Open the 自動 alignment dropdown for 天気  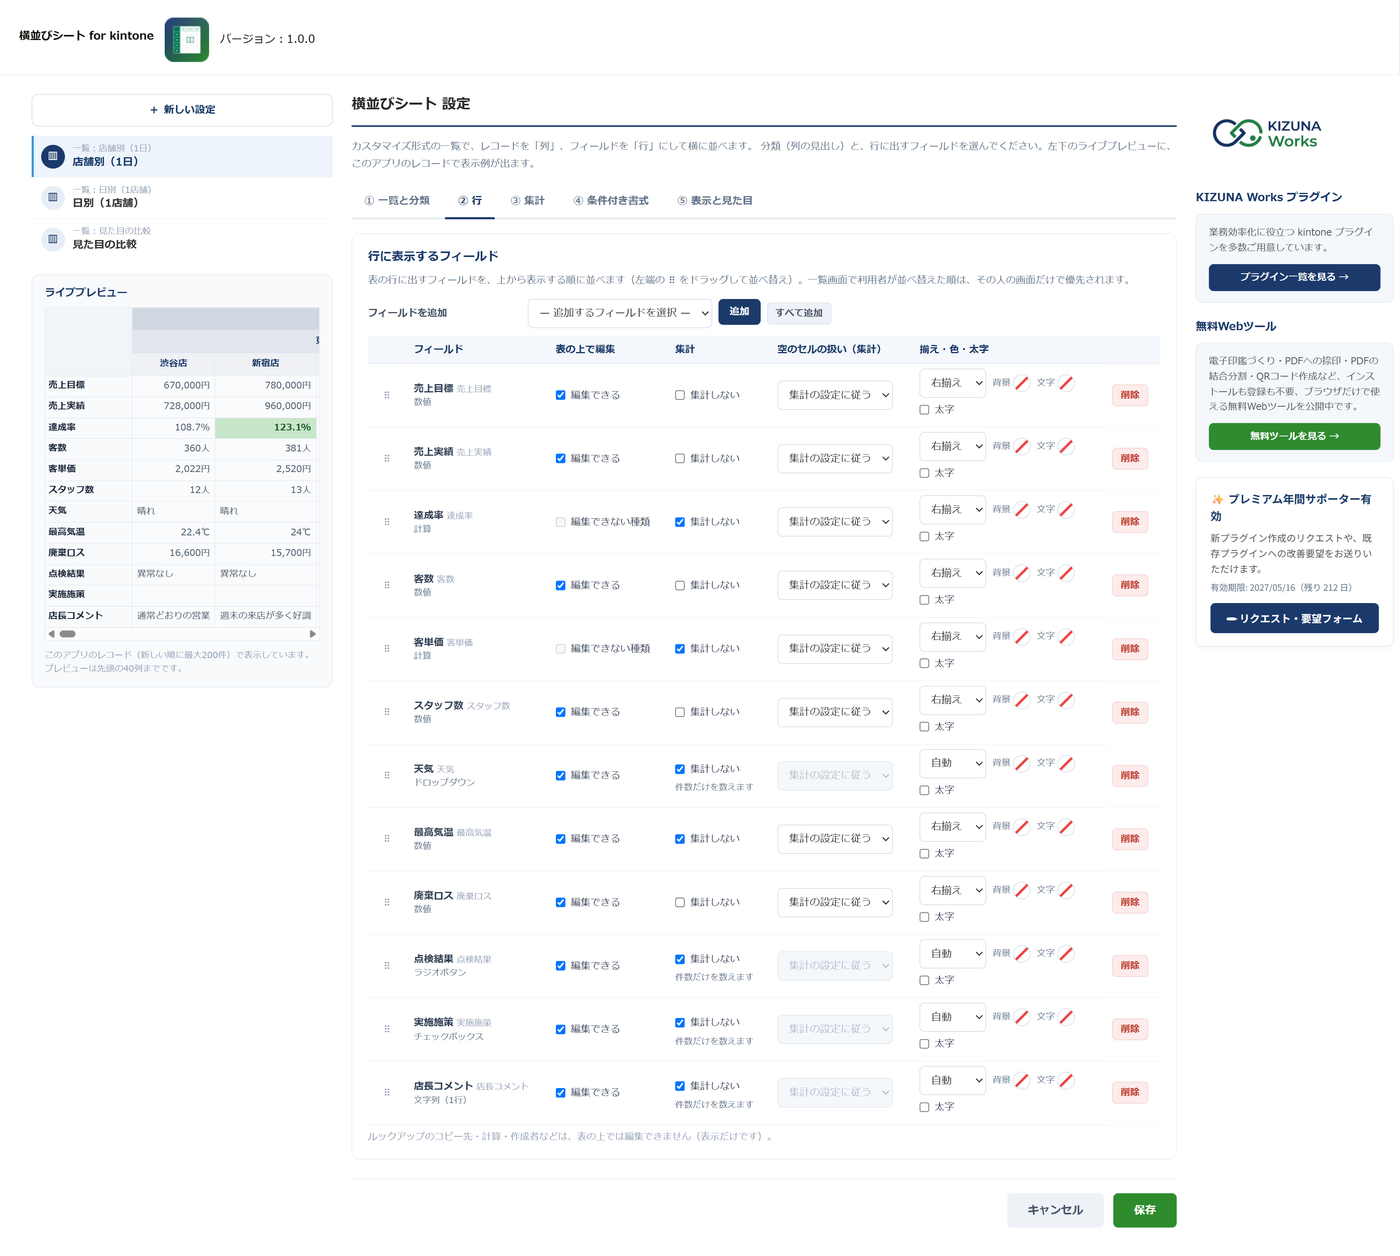pos(952,763)
